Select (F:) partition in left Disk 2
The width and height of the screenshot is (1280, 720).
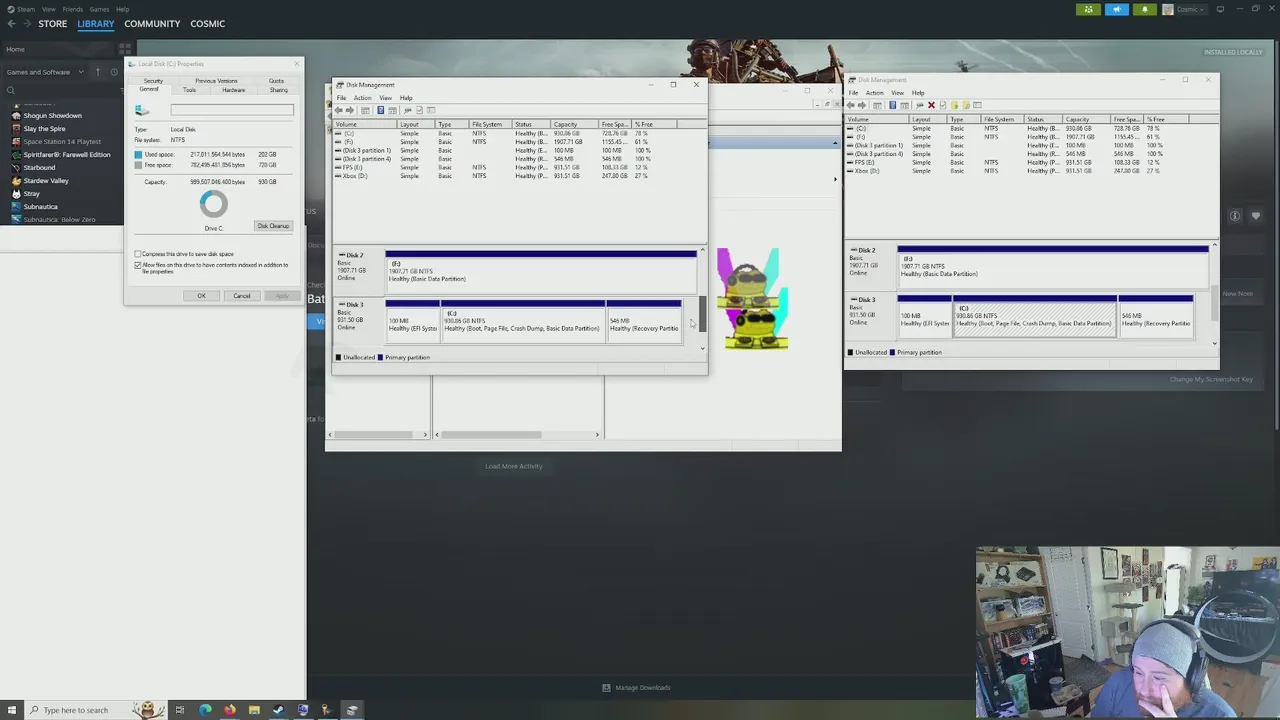tap(541, 270)
